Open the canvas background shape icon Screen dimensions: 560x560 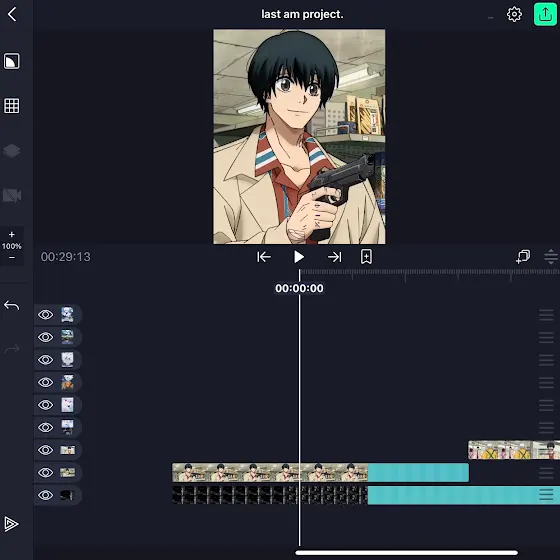click(12, 61)
